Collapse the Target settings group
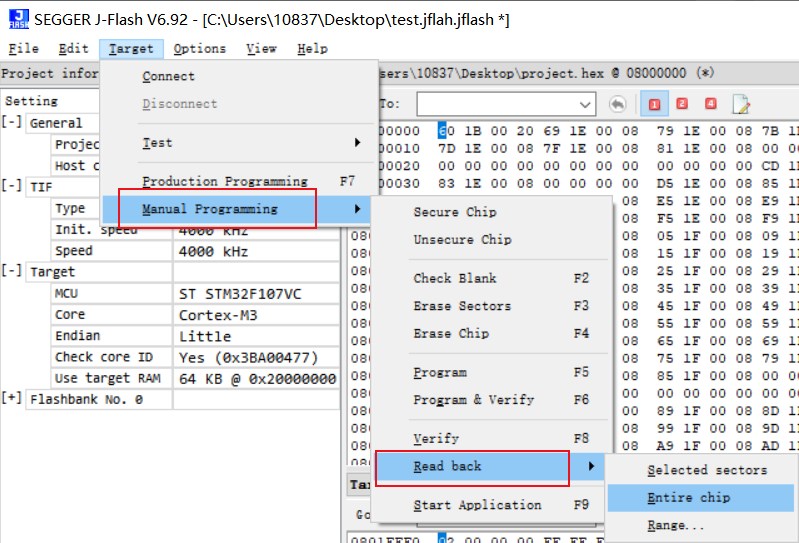 11,271
